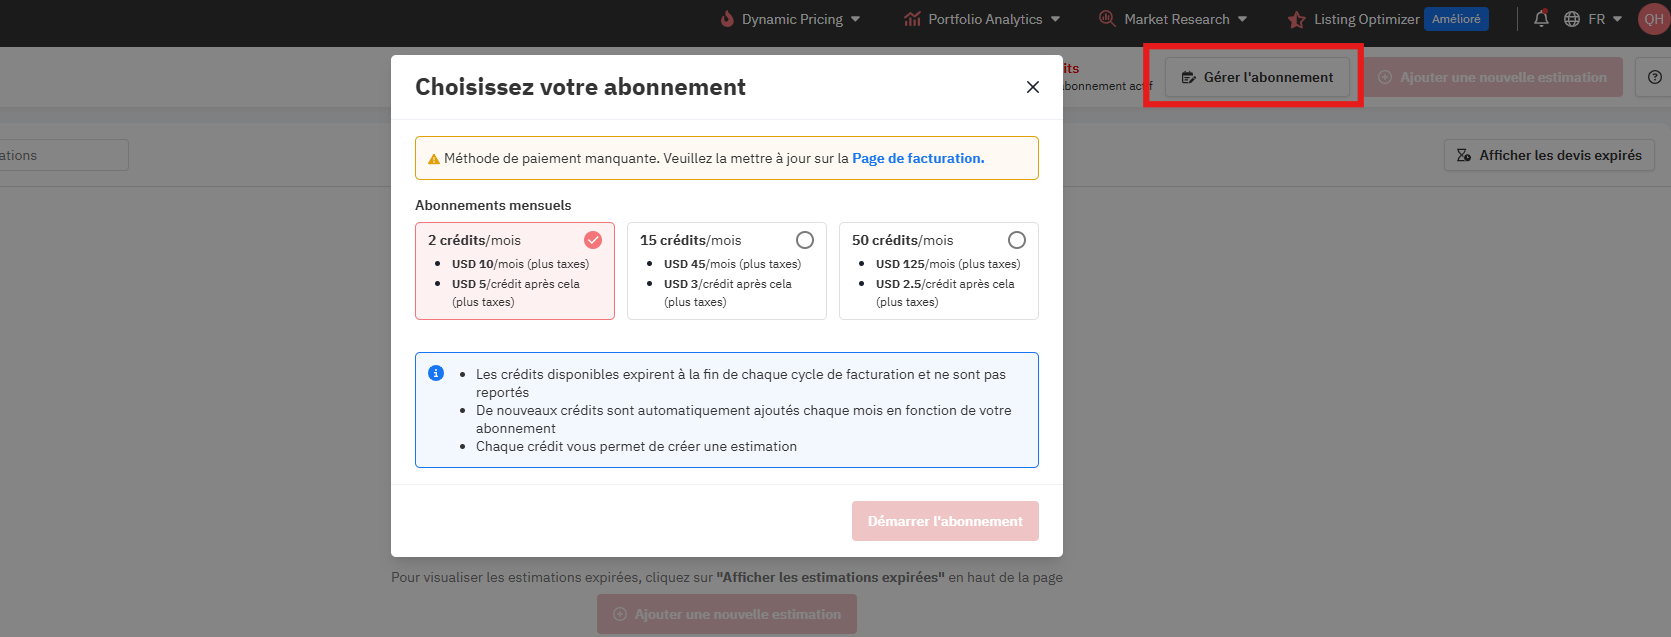The width and height of the screenshot is (1671, 637).
Task: Expand the Market Research dropdown arrow
Action: click(x=1242, y=19)
